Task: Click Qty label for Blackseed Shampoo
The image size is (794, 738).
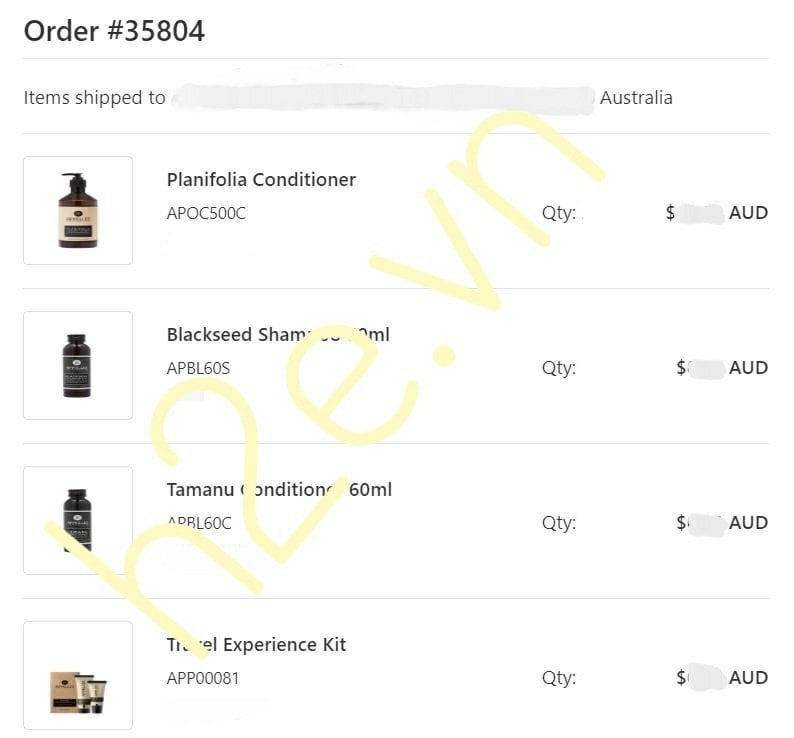Action: (559, 368)
